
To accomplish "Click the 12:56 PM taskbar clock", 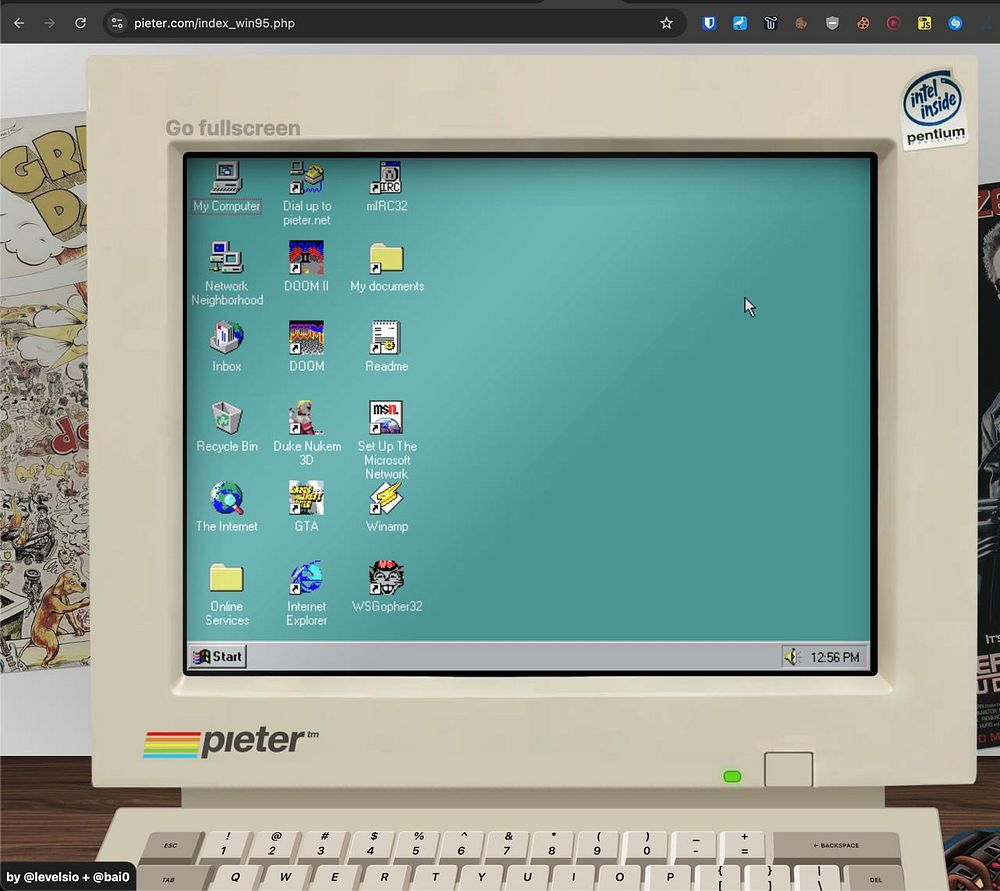I will (835, 657).
